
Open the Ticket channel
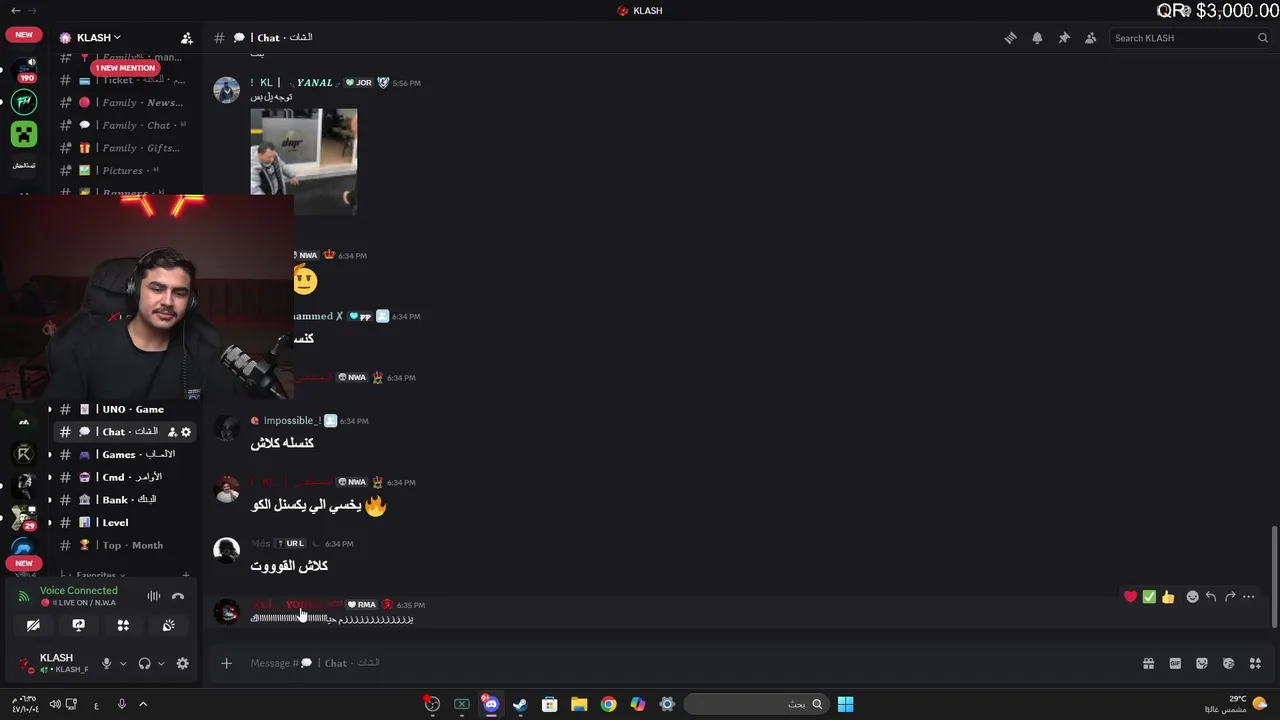124,80
